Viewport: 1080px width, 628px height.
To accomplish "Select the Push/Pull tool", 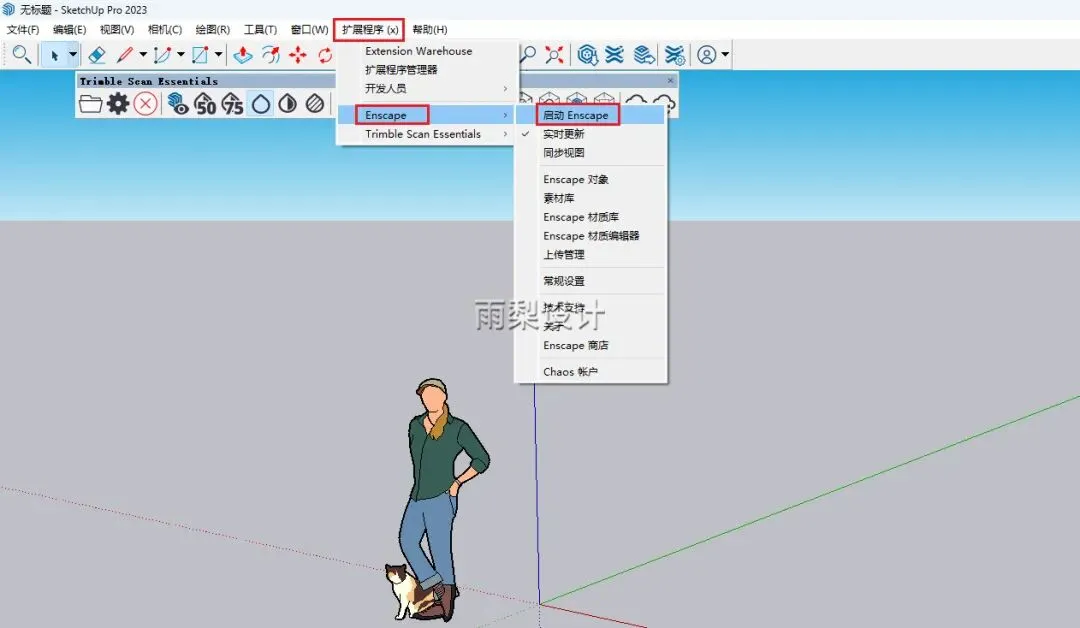I will [x=243, y=55].
